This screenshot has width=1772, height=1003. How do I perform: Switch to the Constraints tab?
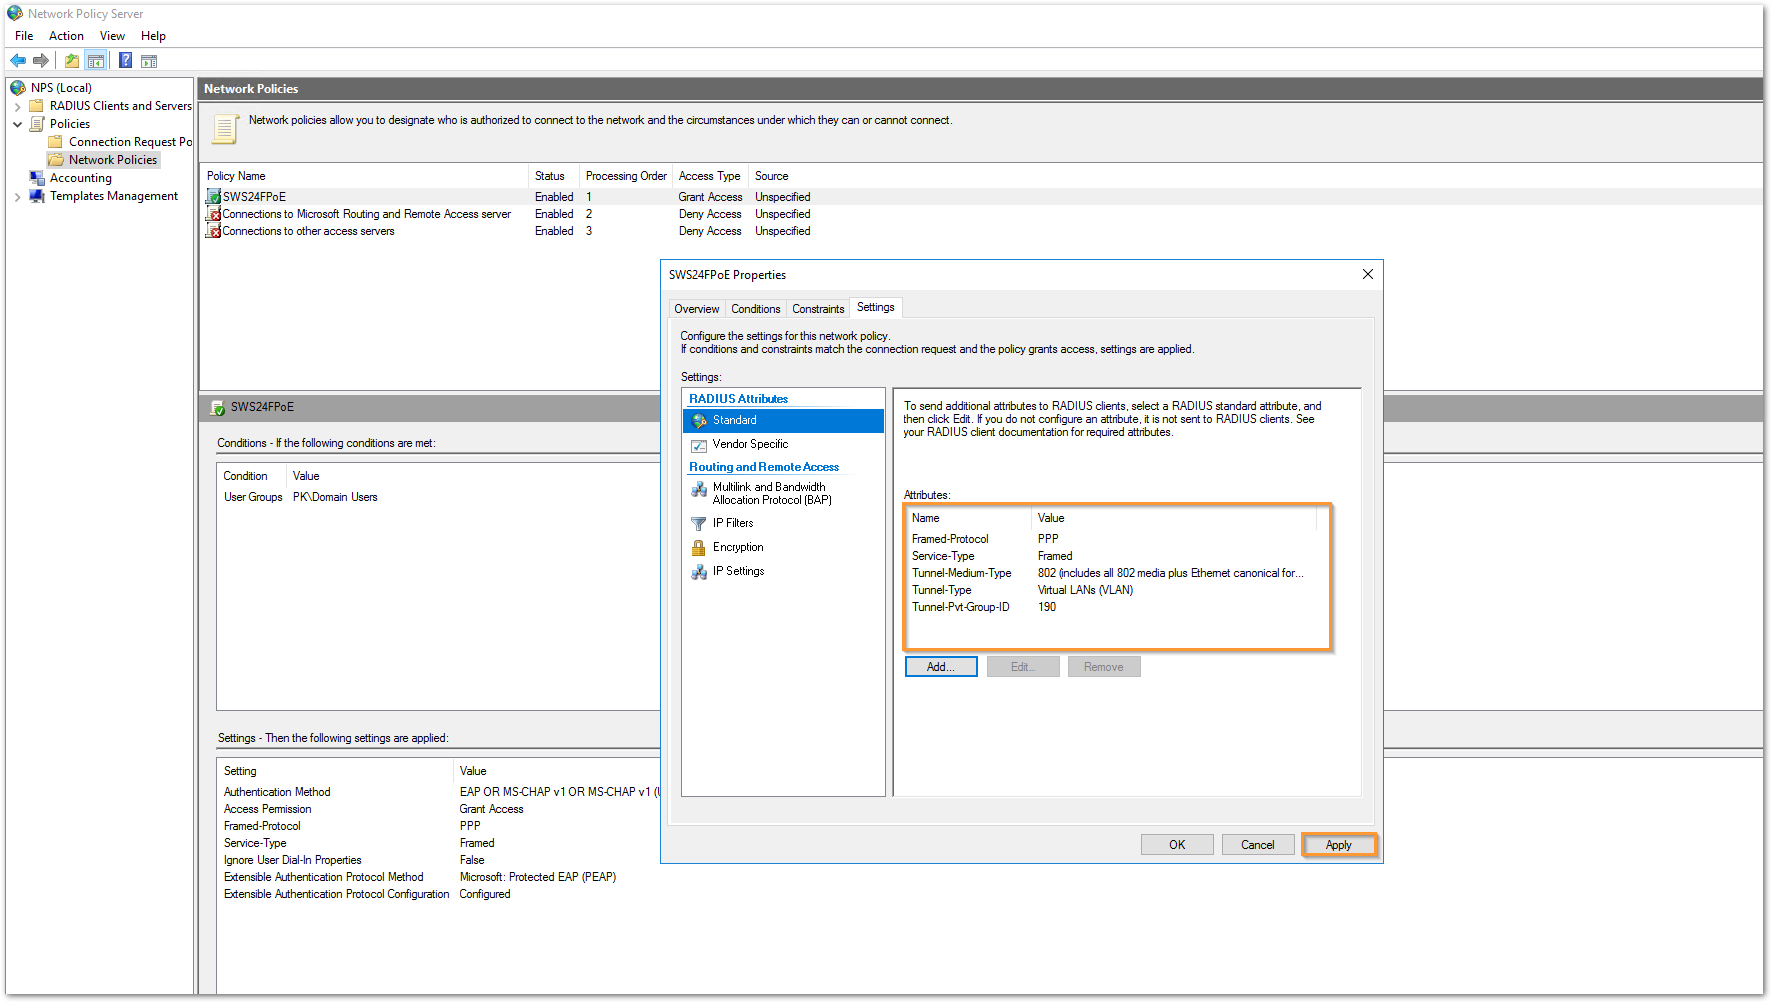817,309
